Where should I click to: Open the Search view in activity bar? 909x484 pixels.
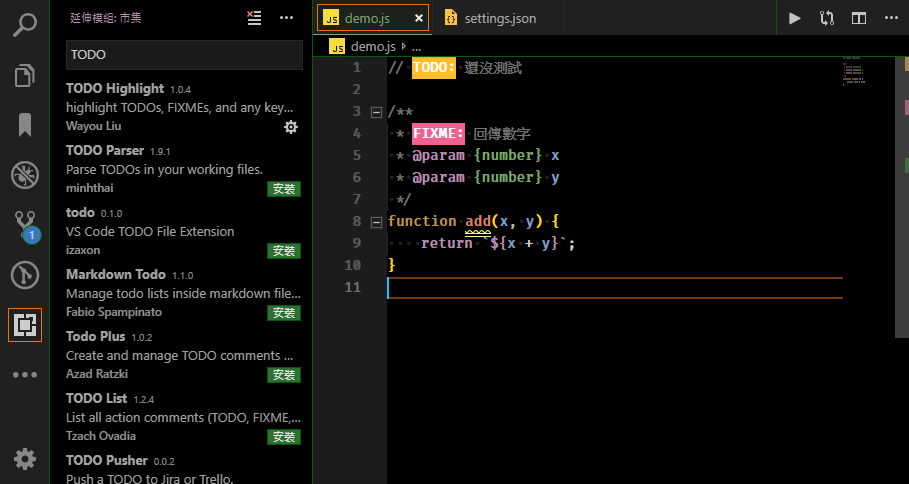pyautogui.click(x=25, y=26)
